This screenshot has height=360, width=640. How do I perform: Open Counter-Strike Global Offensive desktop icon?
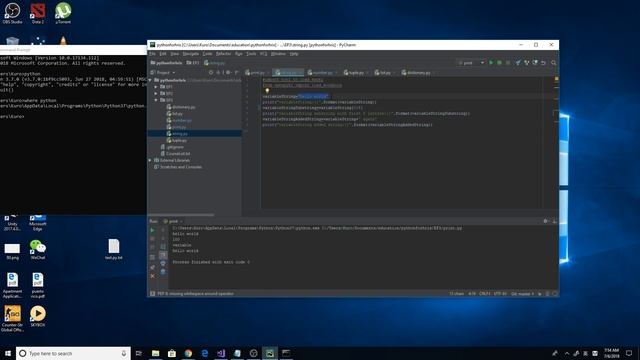click(12, 319)
